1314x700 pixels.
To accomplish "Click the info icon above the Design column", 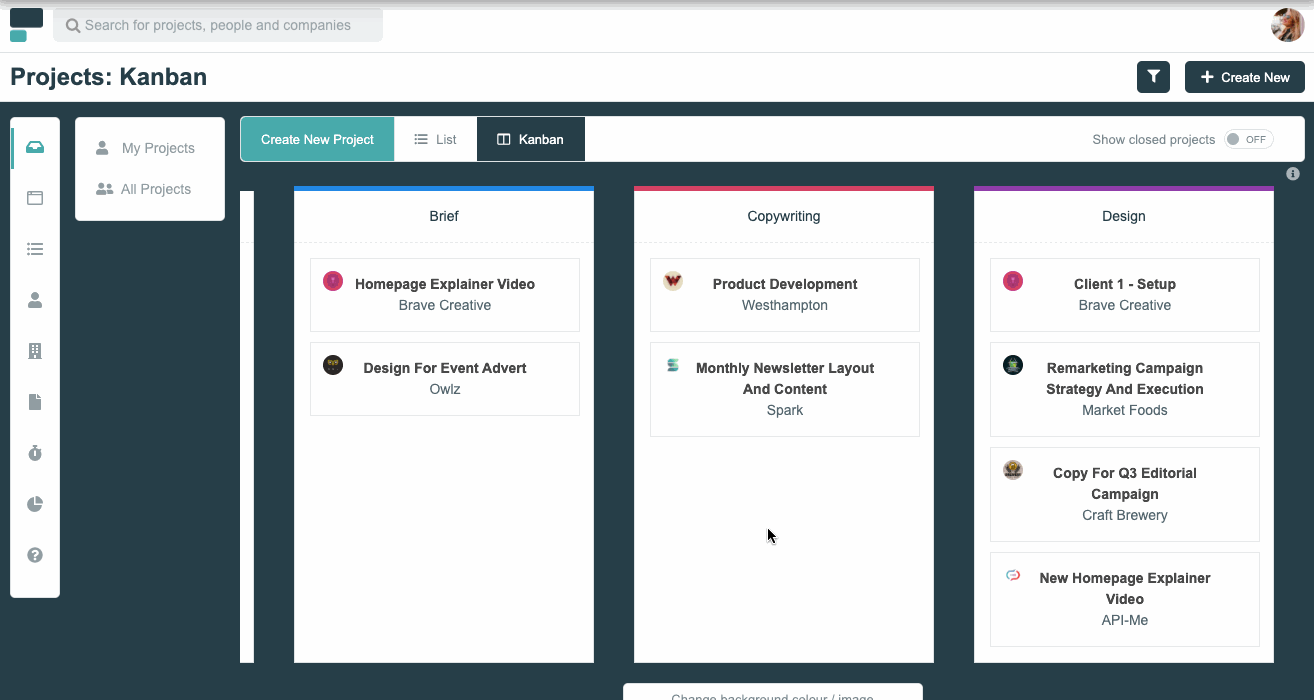I will tap(1292, 173).
